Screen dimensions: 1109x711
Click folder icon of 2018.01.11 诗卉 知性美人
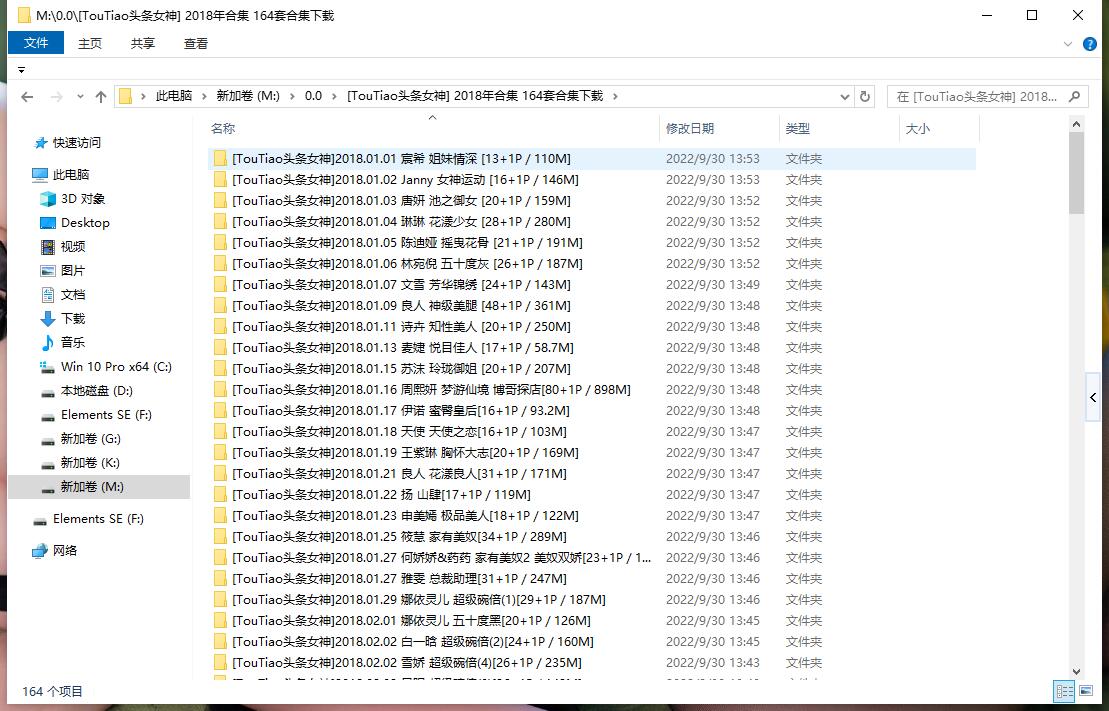220,327
